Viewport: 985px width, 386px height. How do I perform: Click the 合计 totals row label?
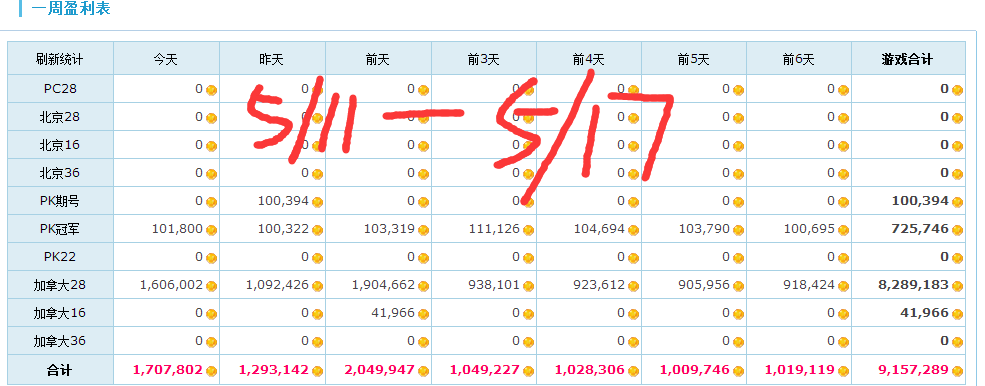point(60,370)
